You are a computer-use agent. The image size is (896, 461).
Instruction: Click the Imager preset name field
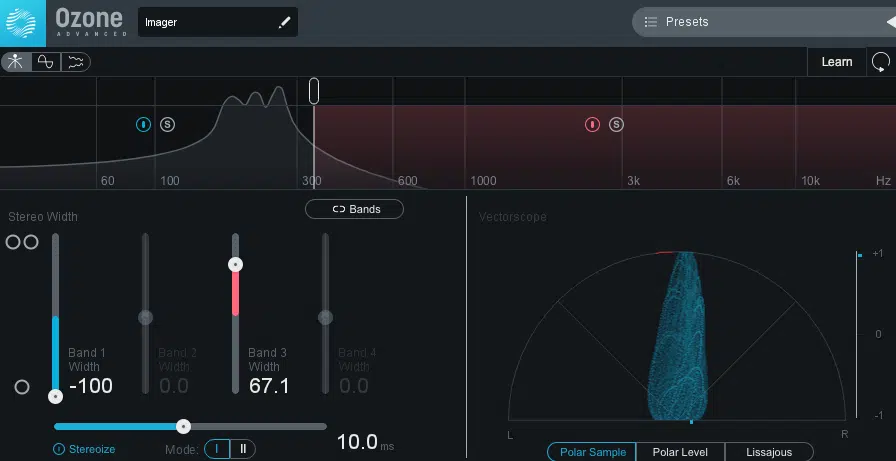click(218, 22)
